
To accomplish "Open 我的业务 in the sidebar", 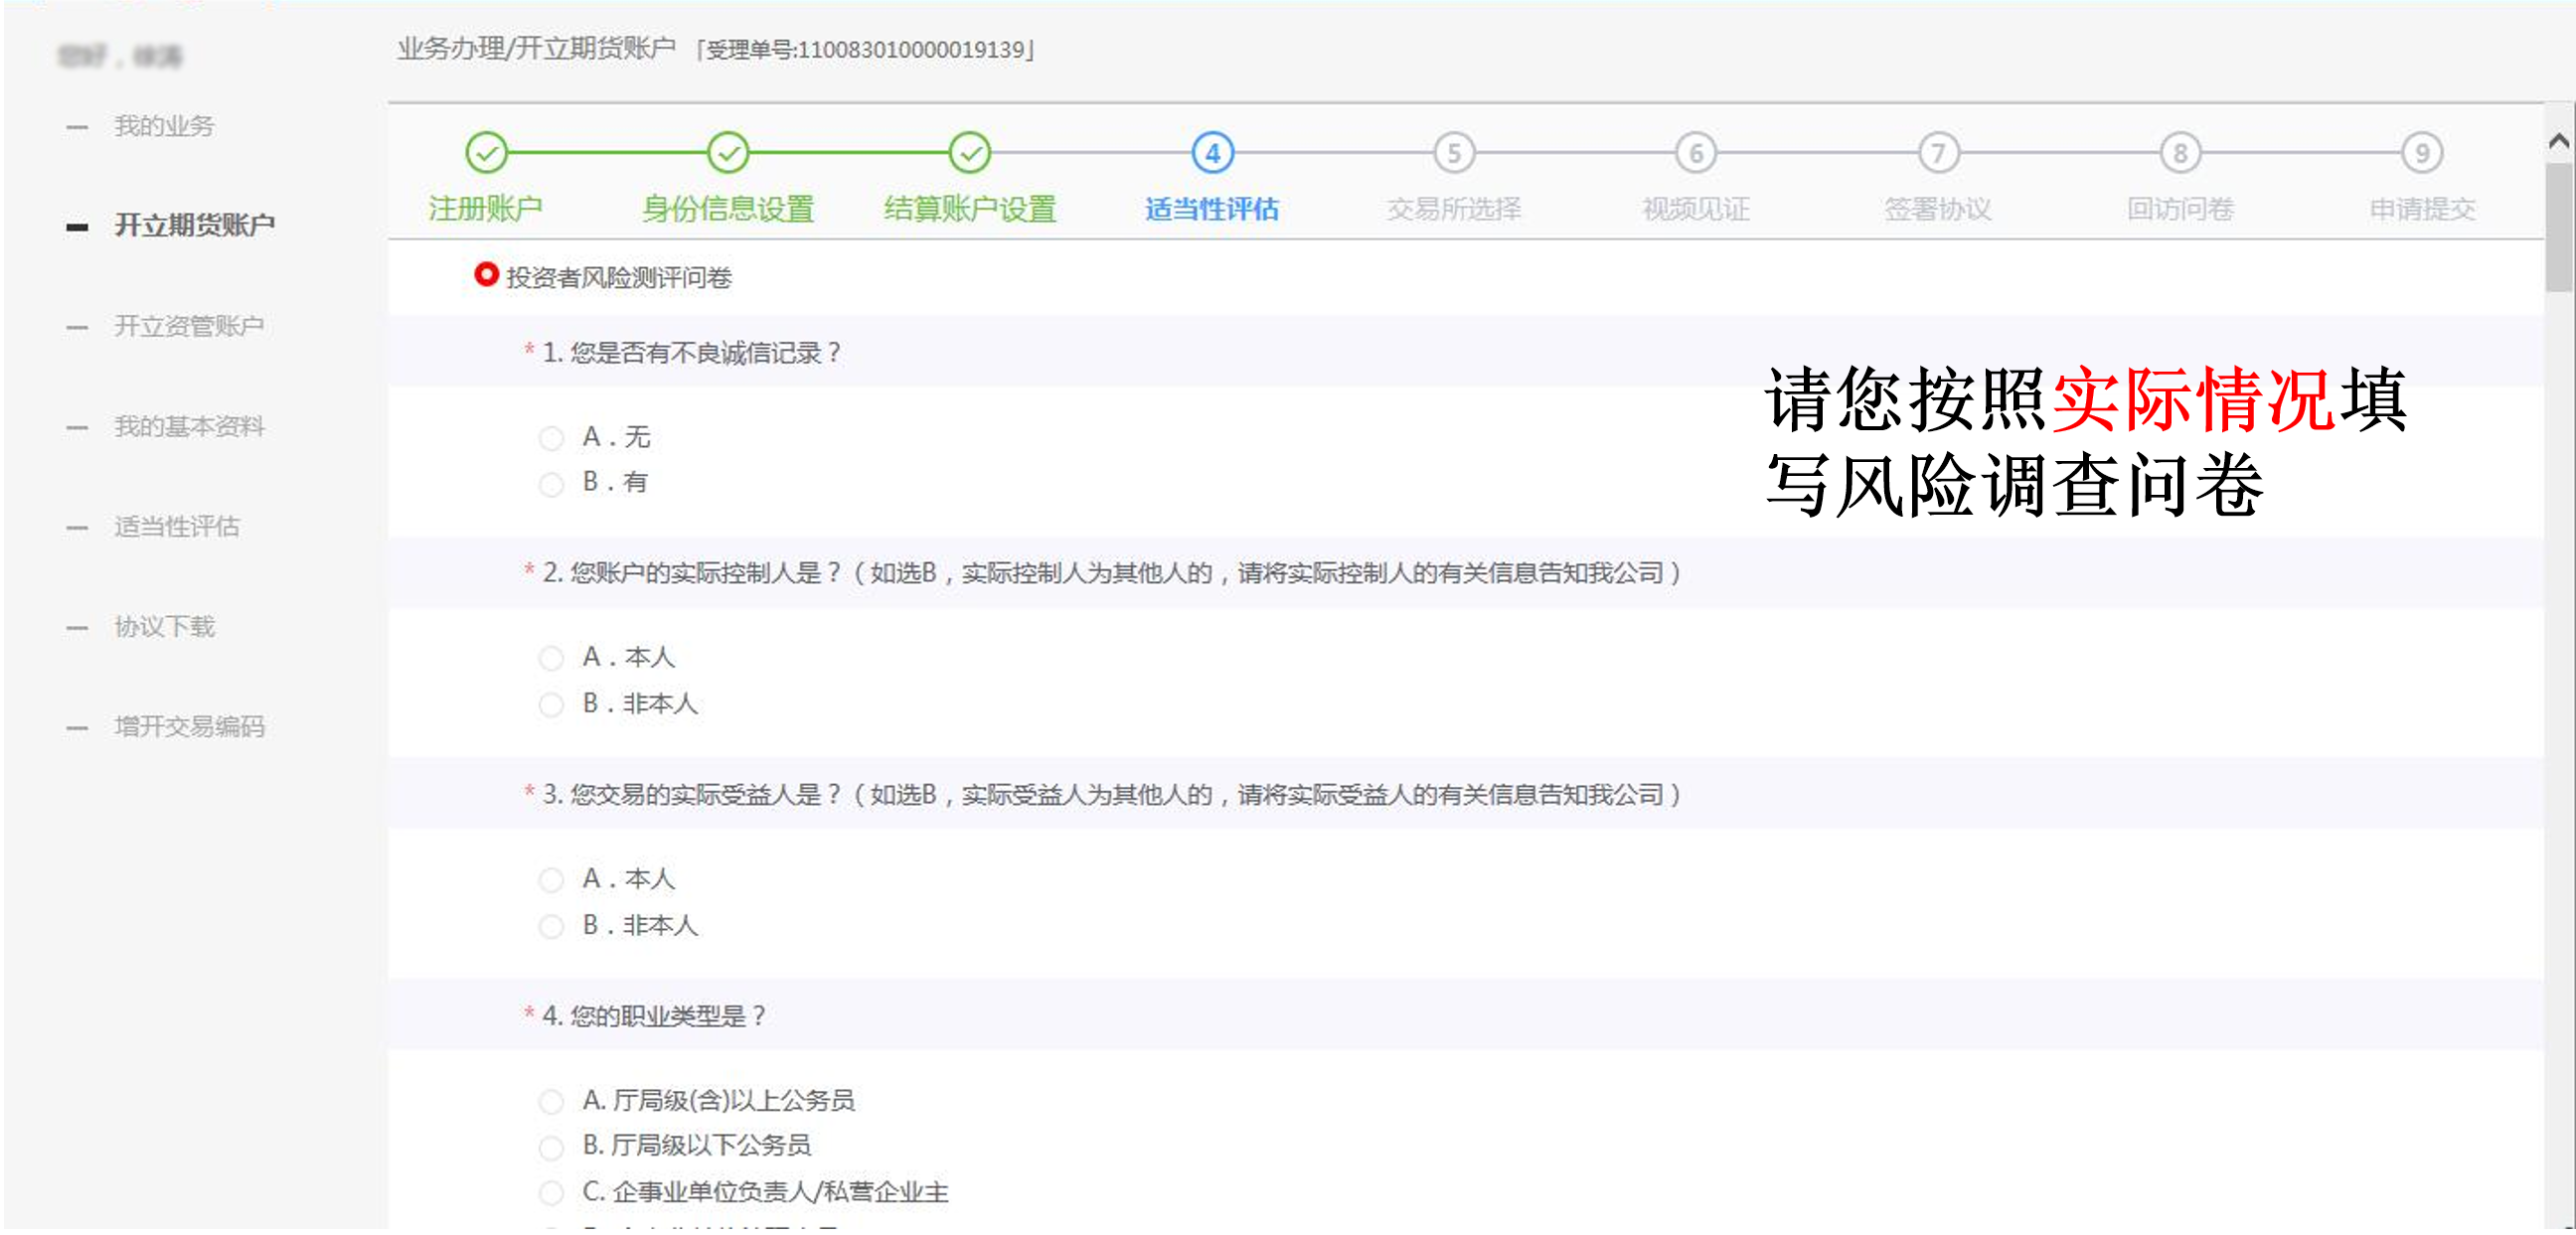I will click(164, 126).
